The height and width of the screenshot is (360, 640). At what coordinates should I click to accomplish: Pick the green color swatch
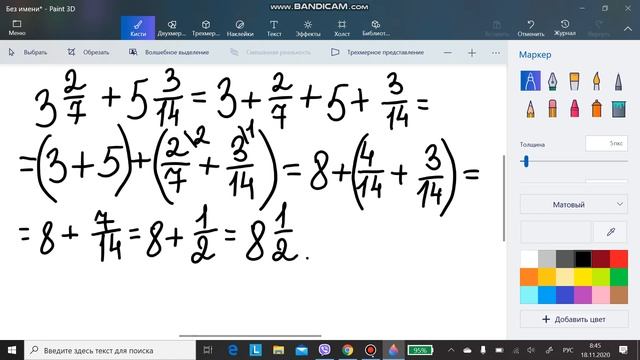click(619, 277)
